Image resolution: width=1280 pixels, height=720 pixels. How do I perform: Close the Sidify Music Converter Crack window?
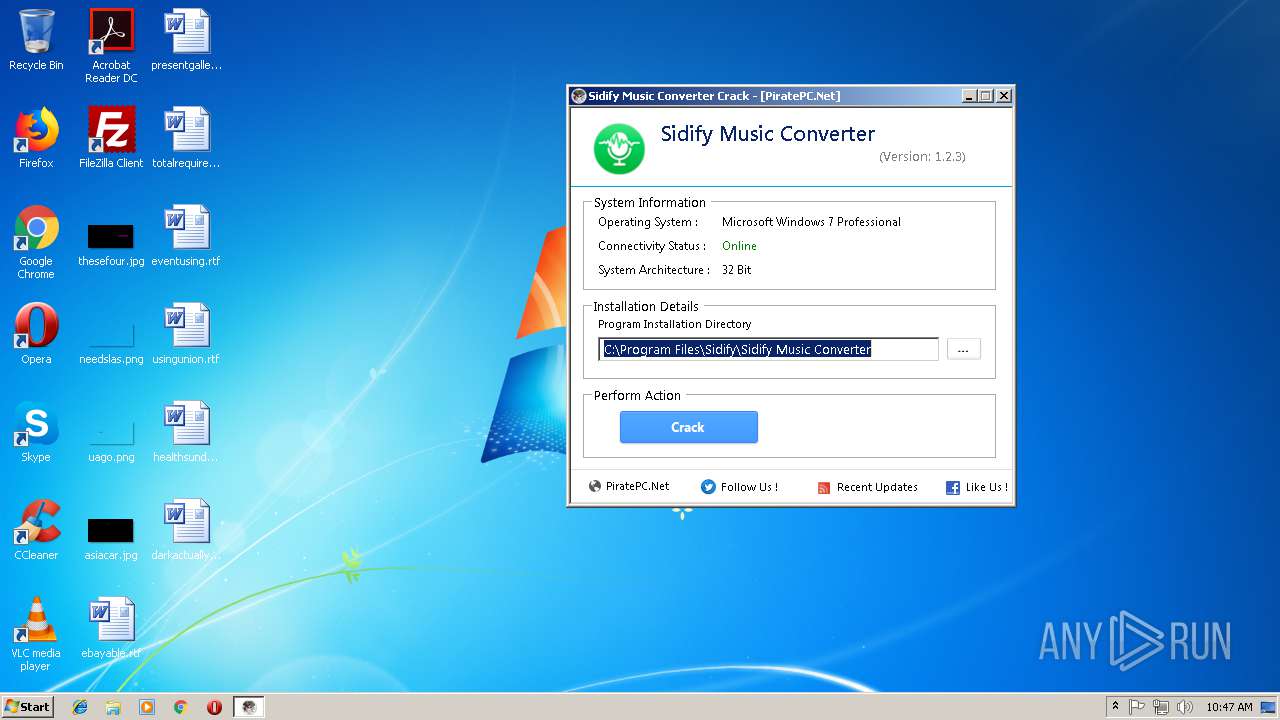tap(1004, 96)
